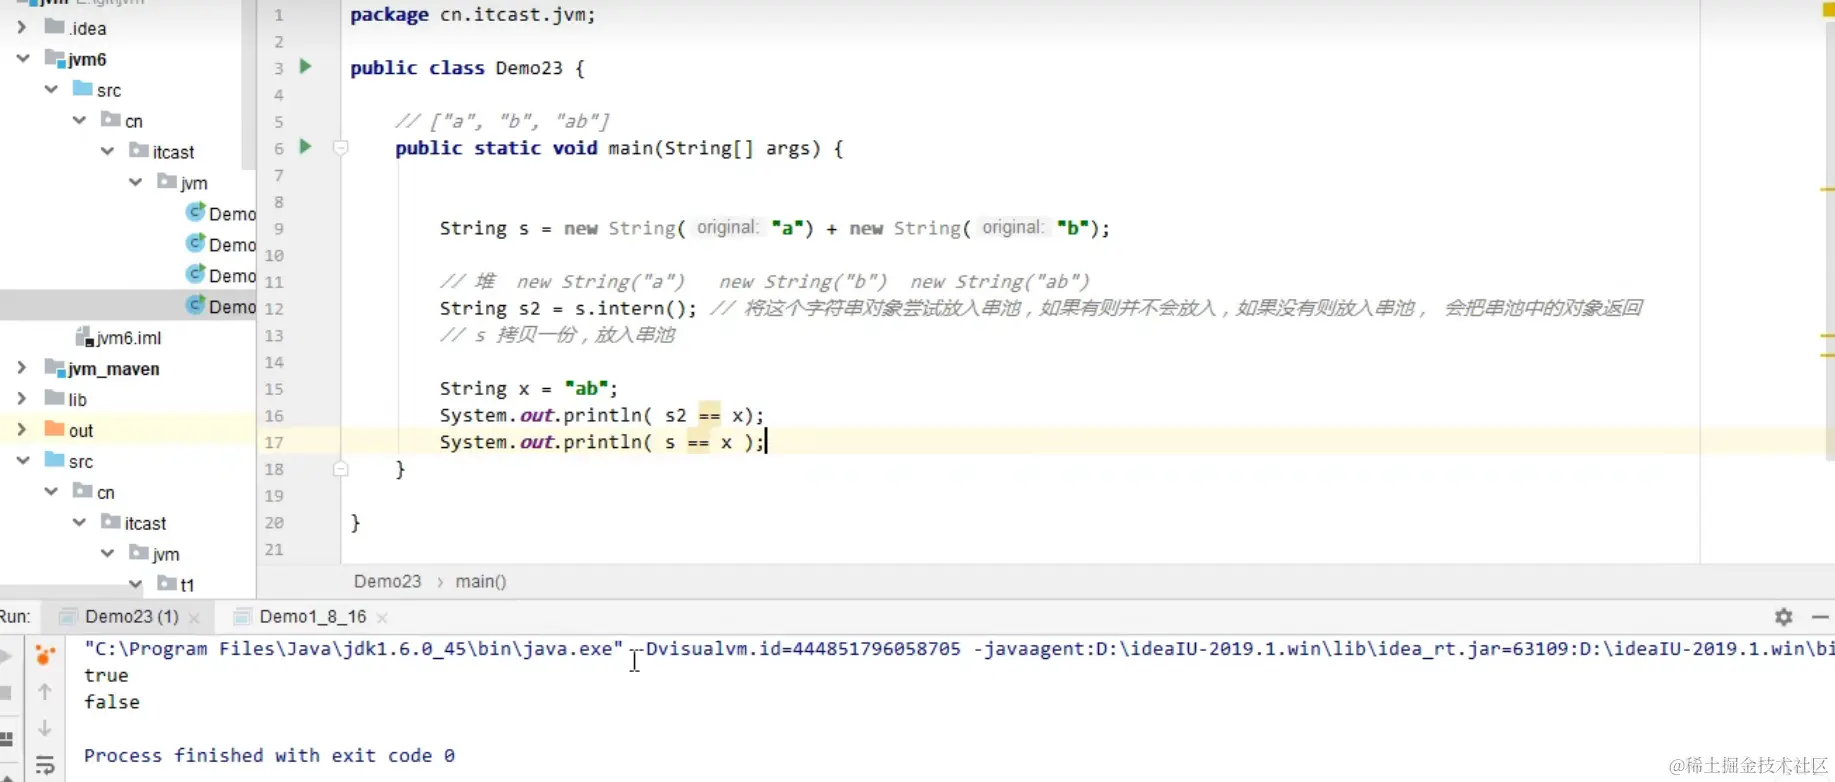Toggle soft-wrap in run console

[x=45, y=766]
